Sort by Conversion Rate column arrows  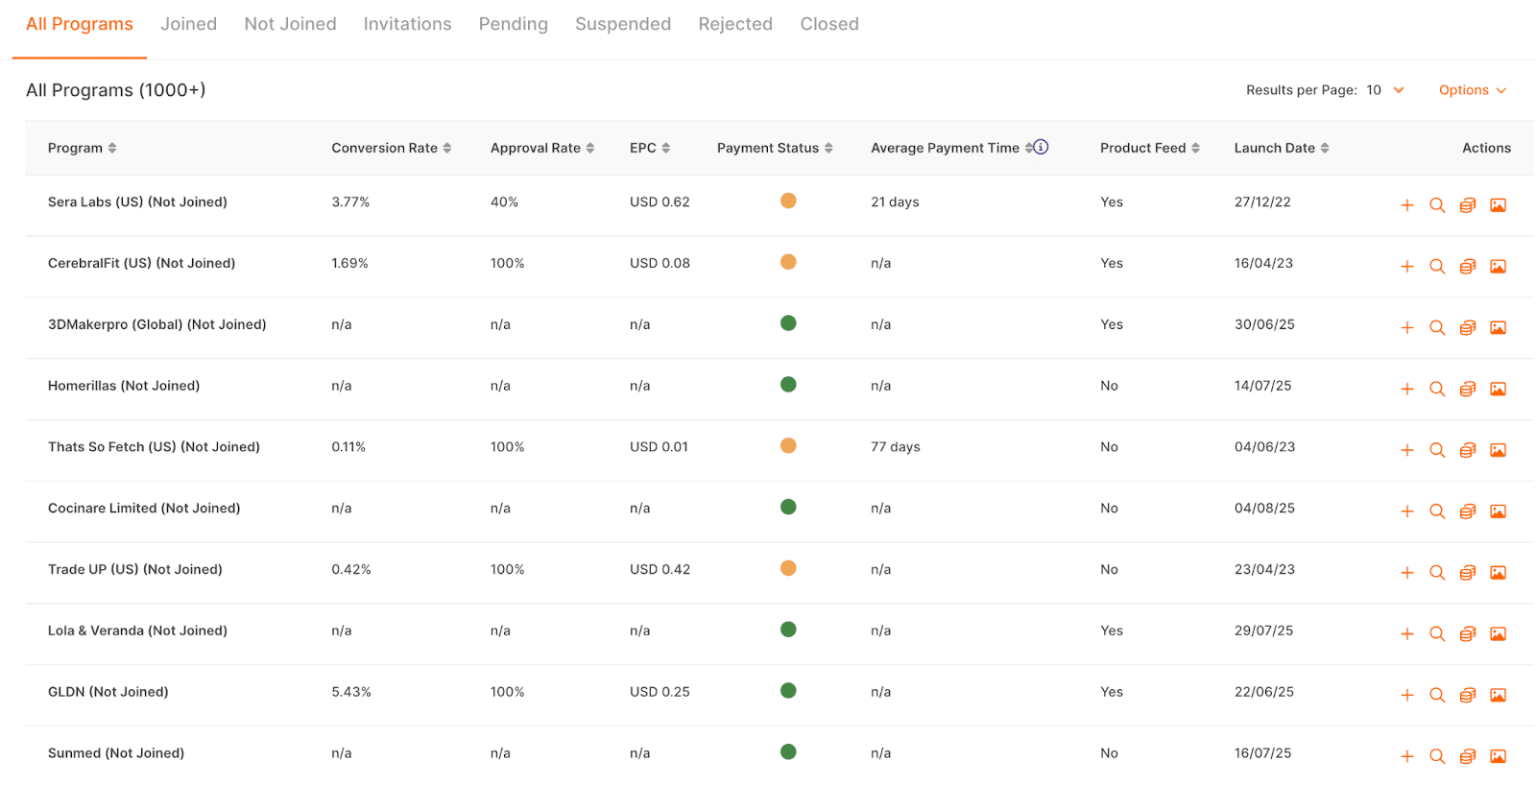[x=447, y=148]
